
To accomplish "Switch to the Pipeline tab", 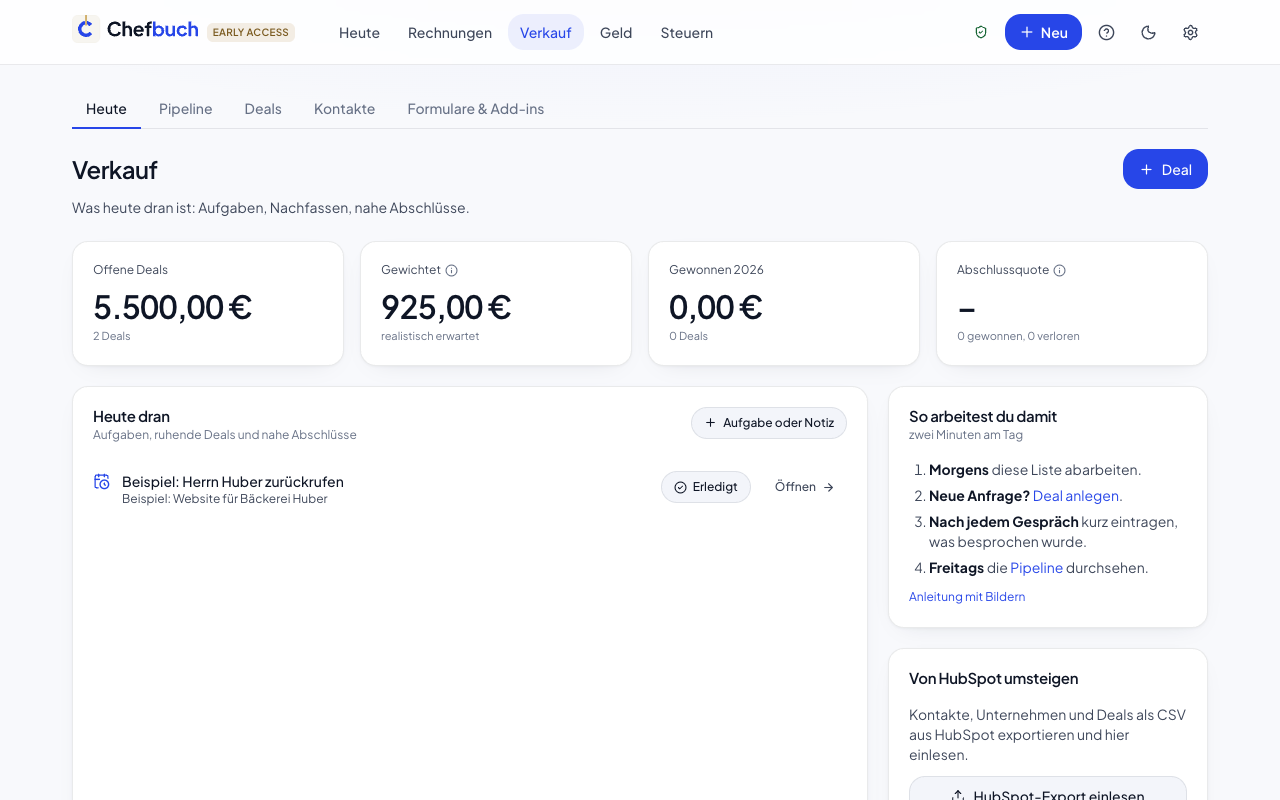I will point(186,109).
